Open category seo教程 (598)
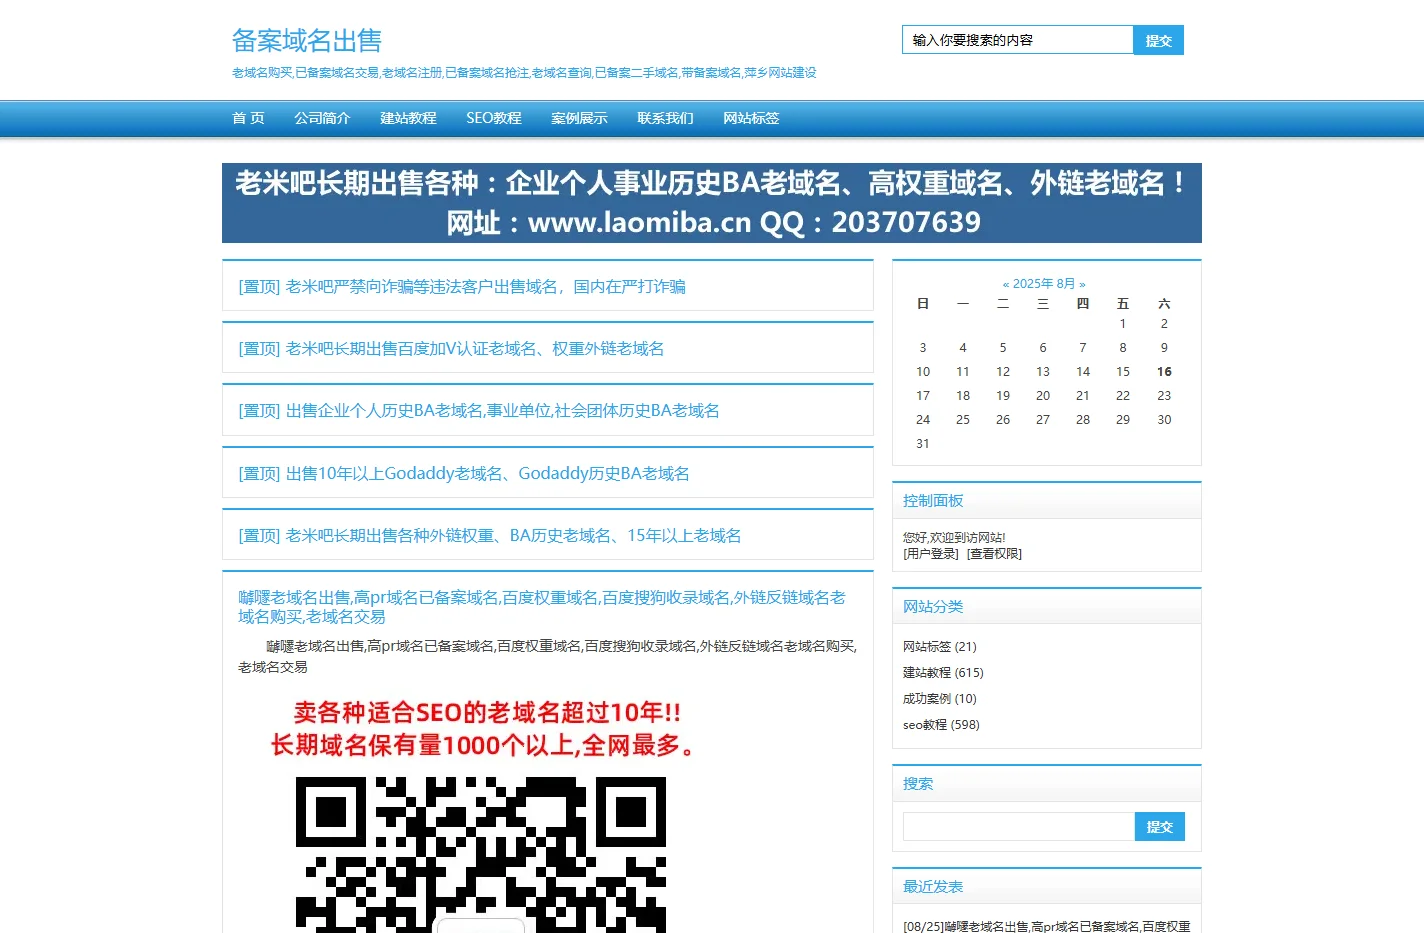The width and height of the screenshot is (1424, 933). pyautogui.click(x=941, y=725)
